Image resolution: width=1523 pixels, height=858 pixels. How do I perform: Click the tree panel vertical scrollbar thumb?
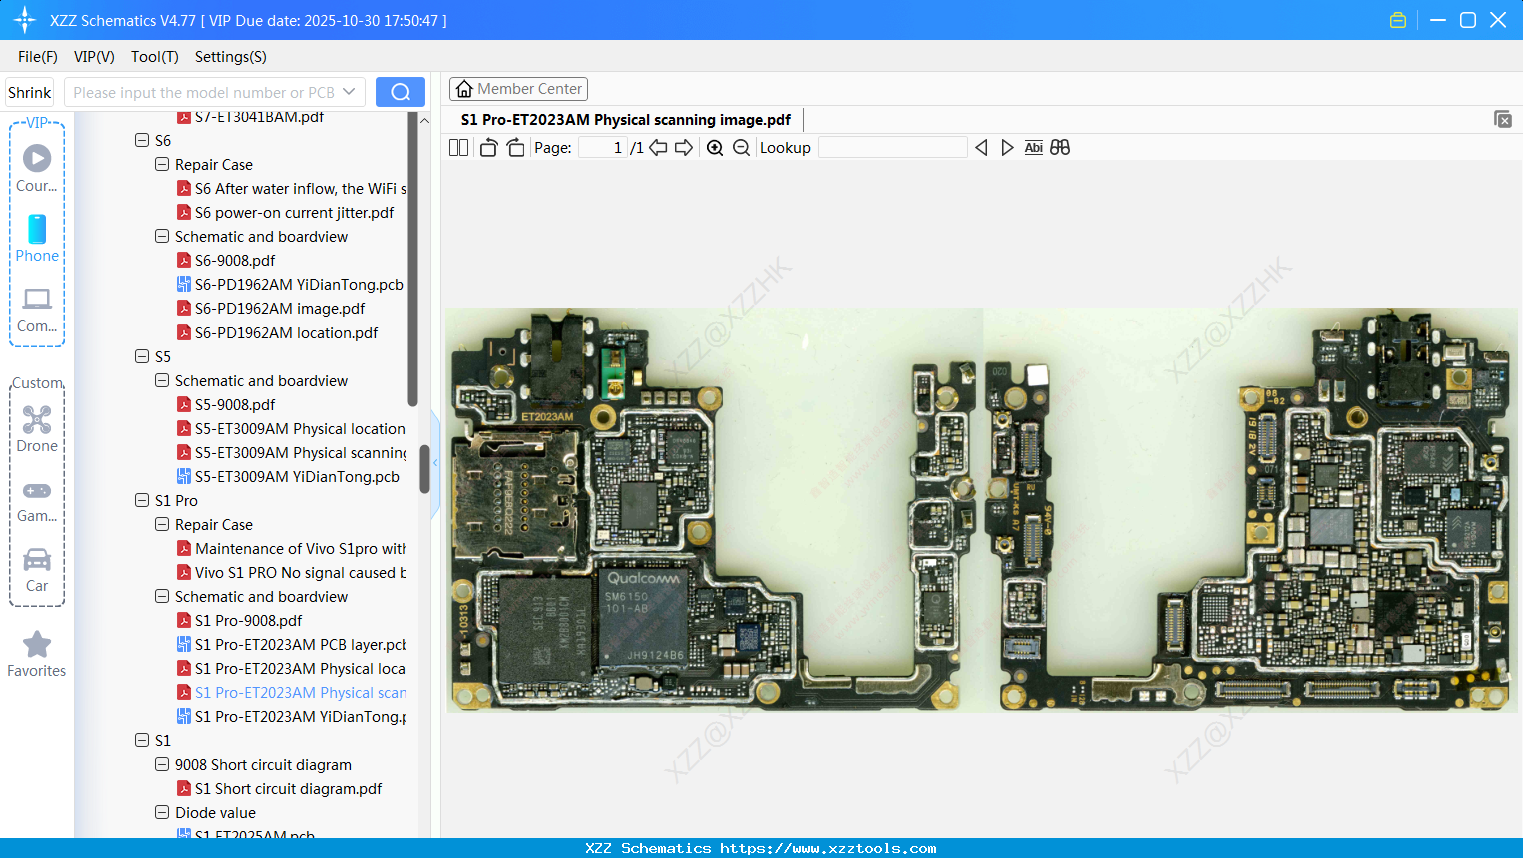424,469
